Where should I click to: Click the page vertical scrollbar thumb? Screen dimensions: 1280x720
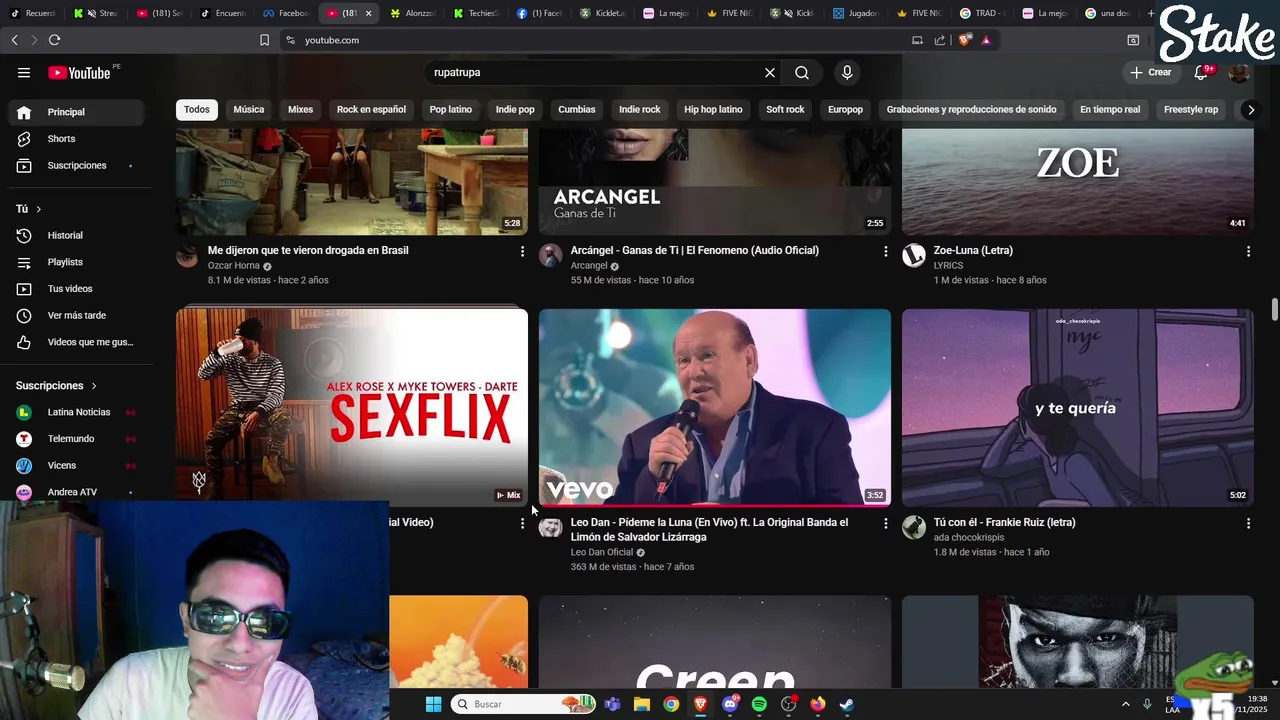pos(1275,309)
